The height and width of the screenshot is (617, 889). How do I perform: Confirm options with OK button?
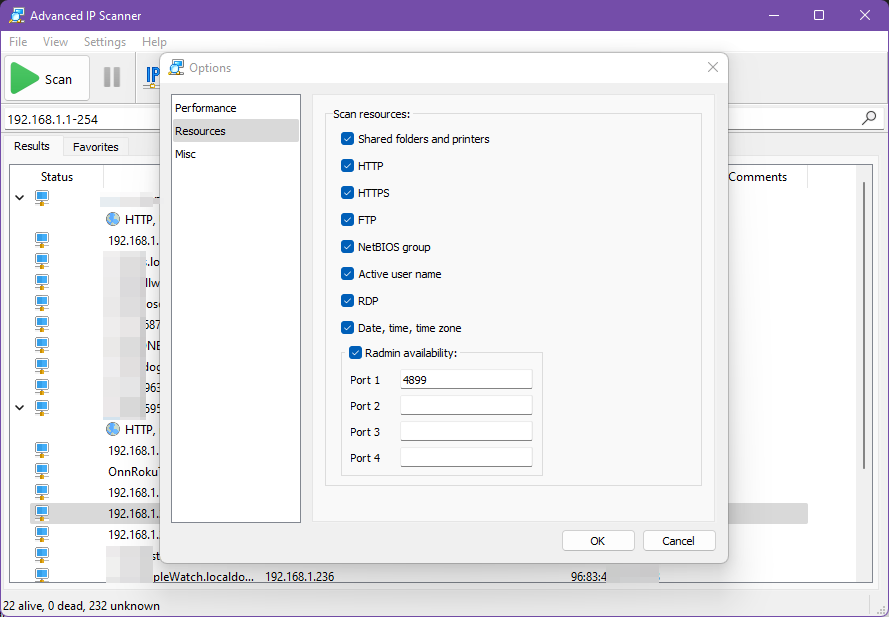[x=598, y=541]
